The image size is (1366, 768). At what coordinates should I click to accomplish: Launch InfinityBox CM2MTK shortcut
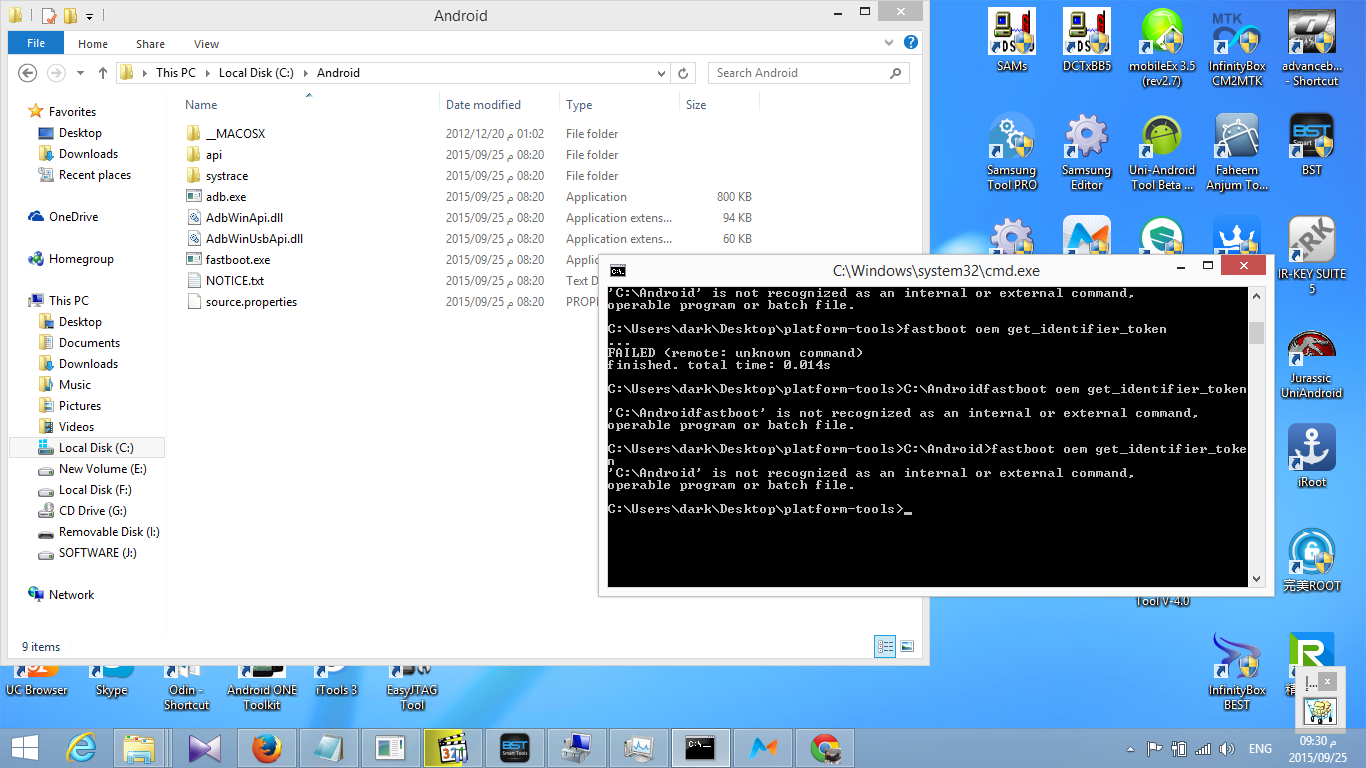click(x=1237, y=48)
